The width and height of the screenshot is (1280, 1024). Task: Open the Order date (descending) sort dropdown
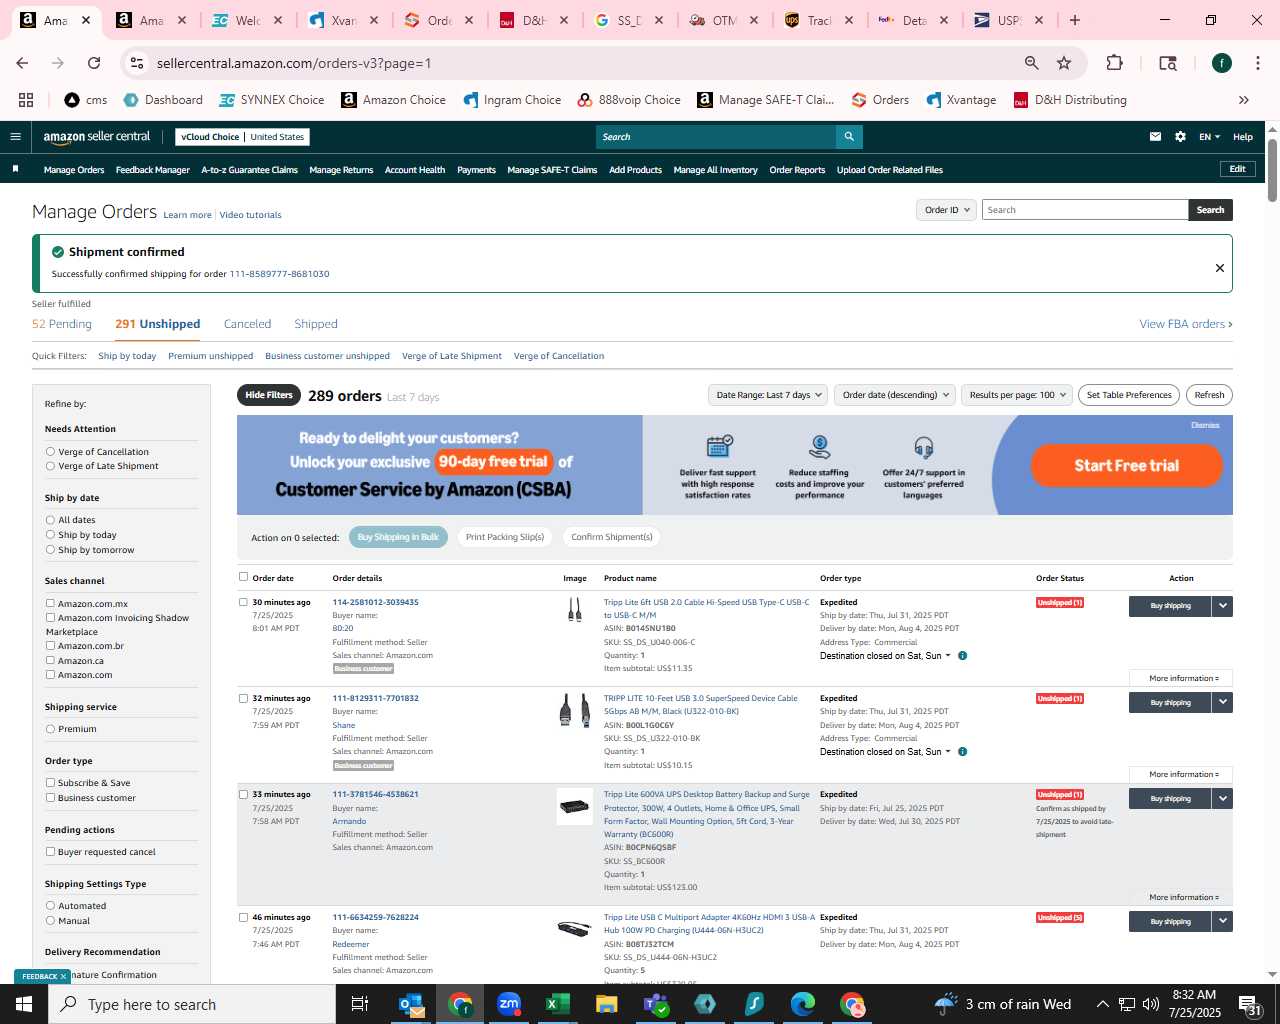pos(895,395)
